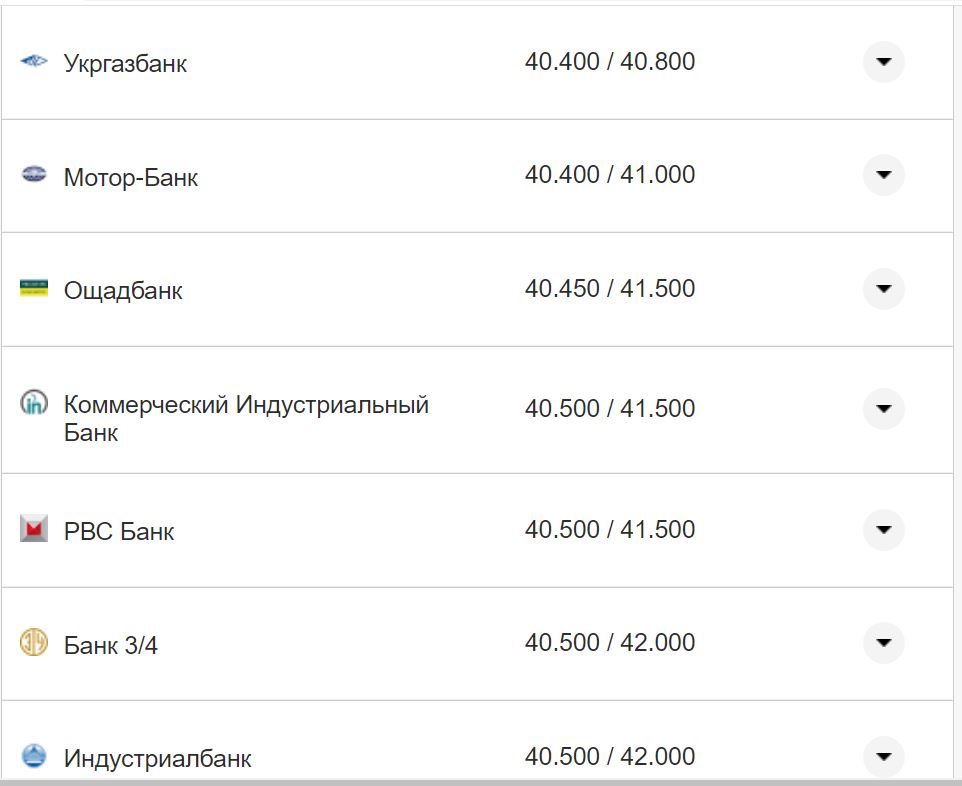The width and height of the screenshot is (962, 786).
Task: Click the Мотор-Банк name link
Action: (130, 175)
